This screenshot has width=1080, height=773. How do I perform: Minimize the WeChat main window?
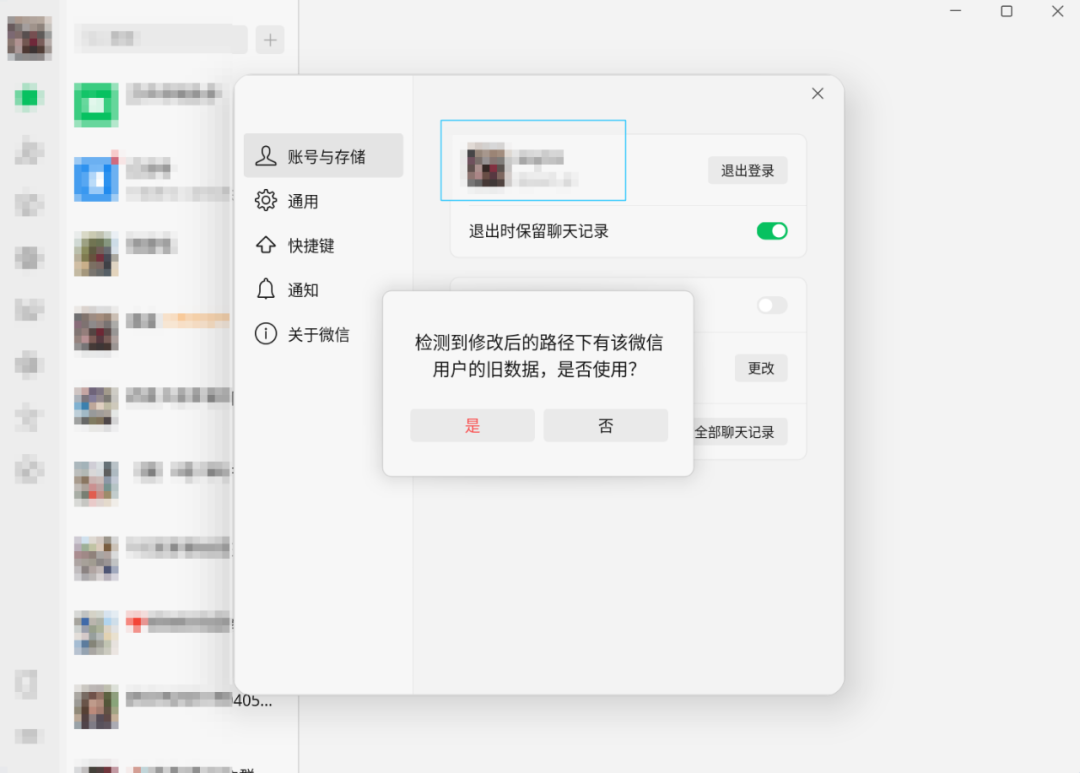point(955,11)
